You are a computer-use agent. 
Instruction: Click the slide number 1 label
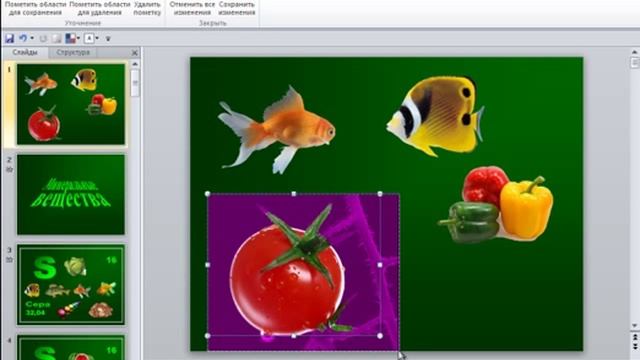(x=9, y=70)
